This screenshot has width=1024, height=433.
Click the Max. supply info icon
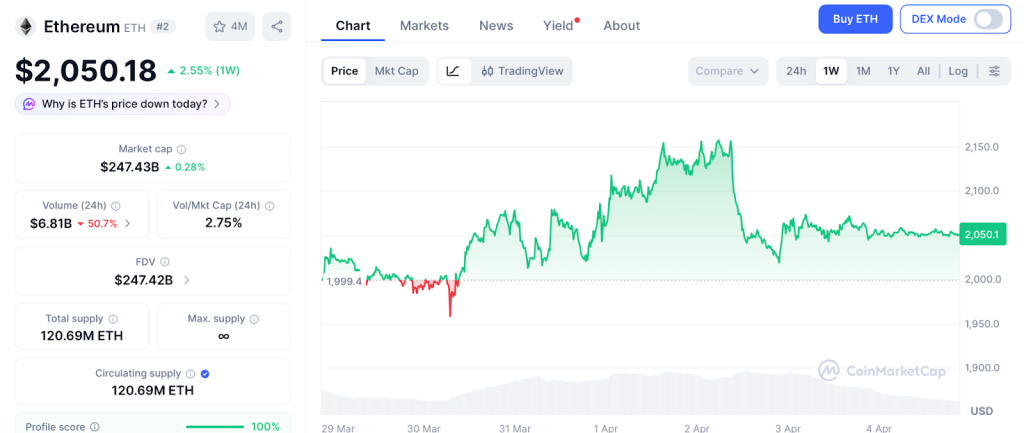[x=253, y=319]
